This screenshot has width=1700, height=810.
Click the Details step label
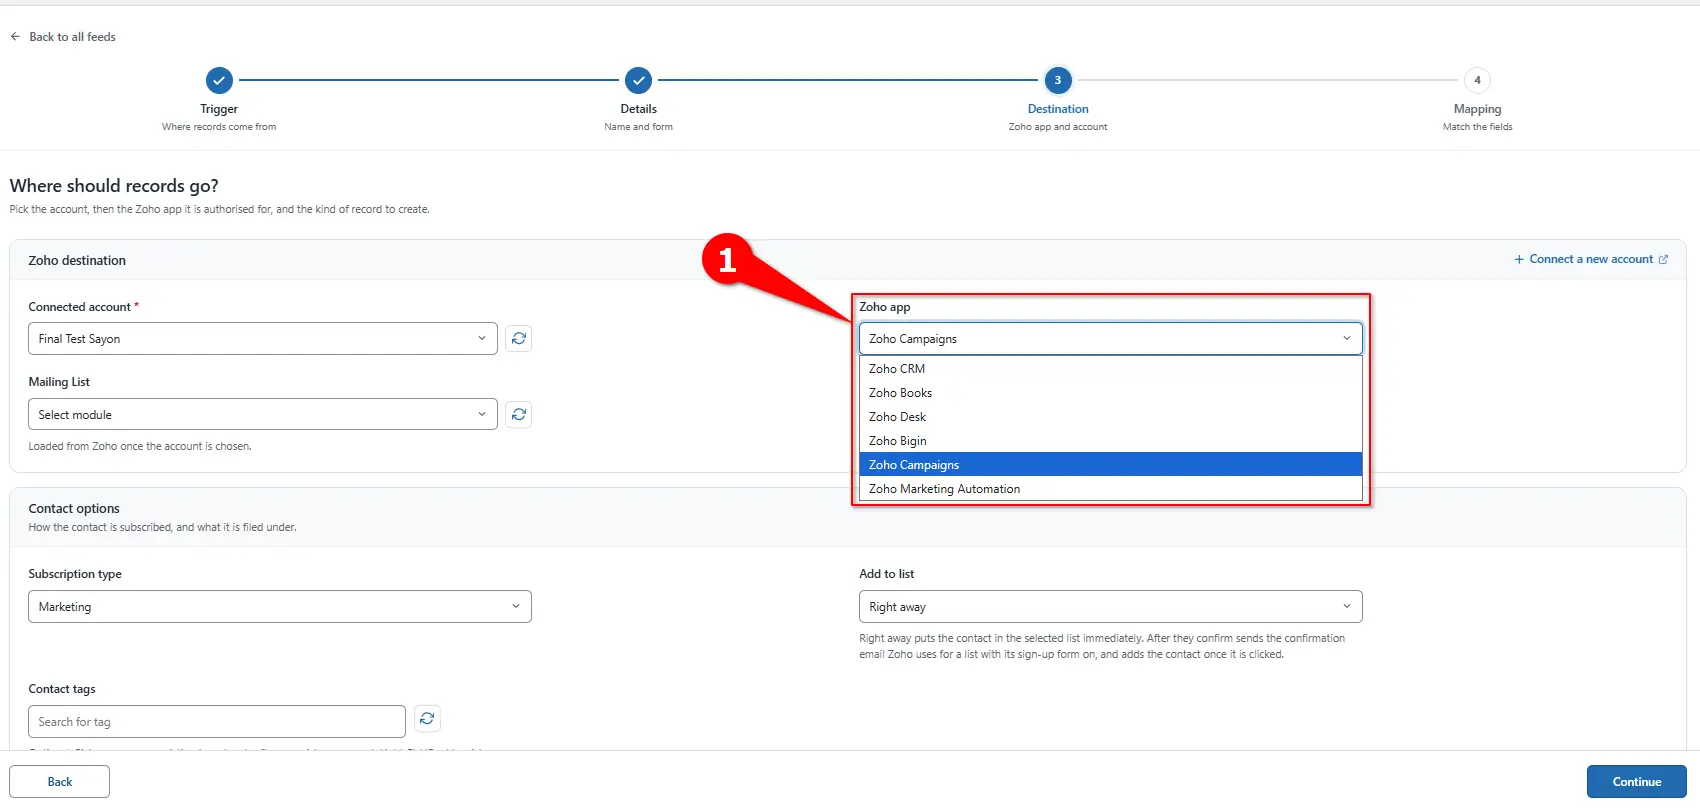(638, 109)
